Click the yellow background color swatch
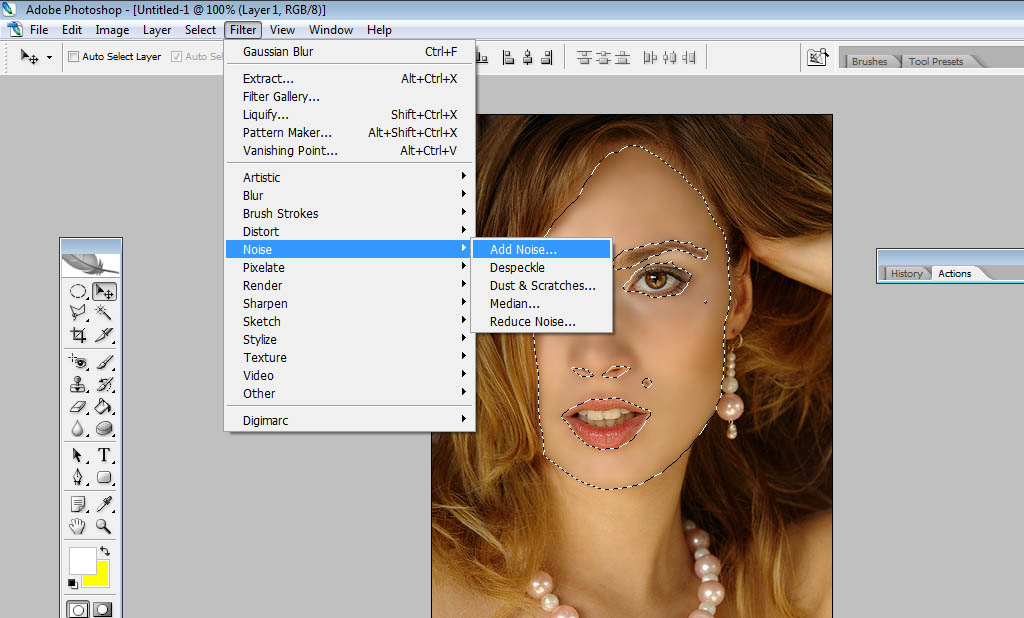Viewport: 1024px width, 618px height. click(x=97, y=575)
